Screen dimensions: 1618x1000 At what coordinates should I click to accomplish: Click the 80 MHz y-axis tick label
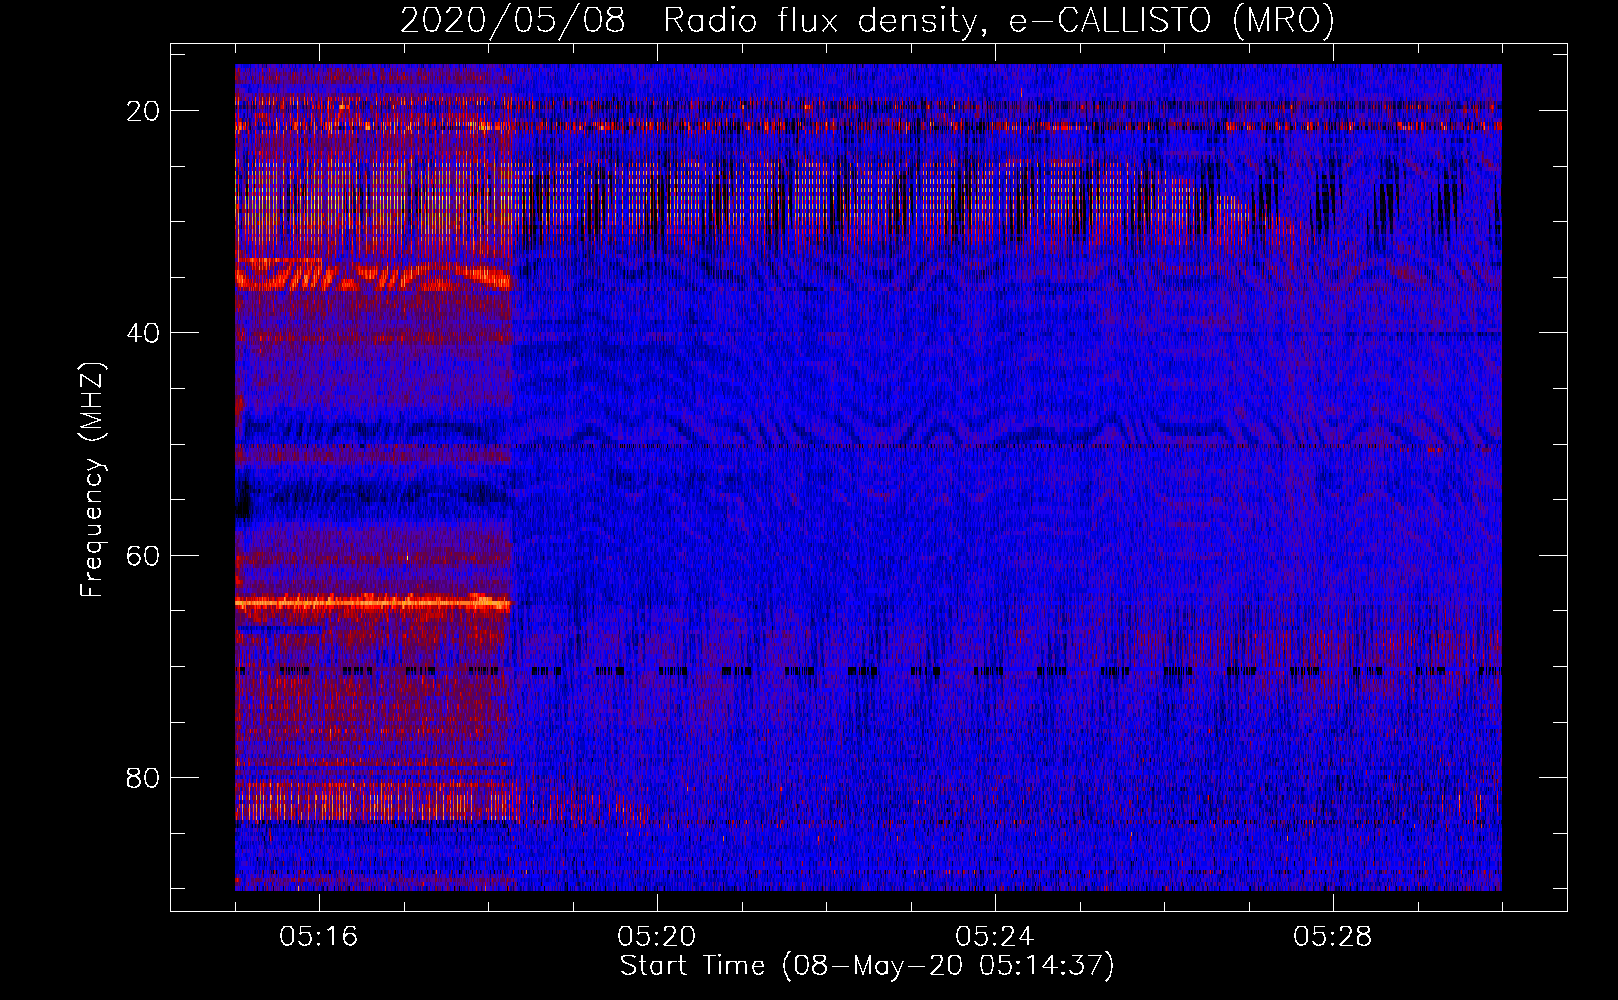[x=143, y=777]
